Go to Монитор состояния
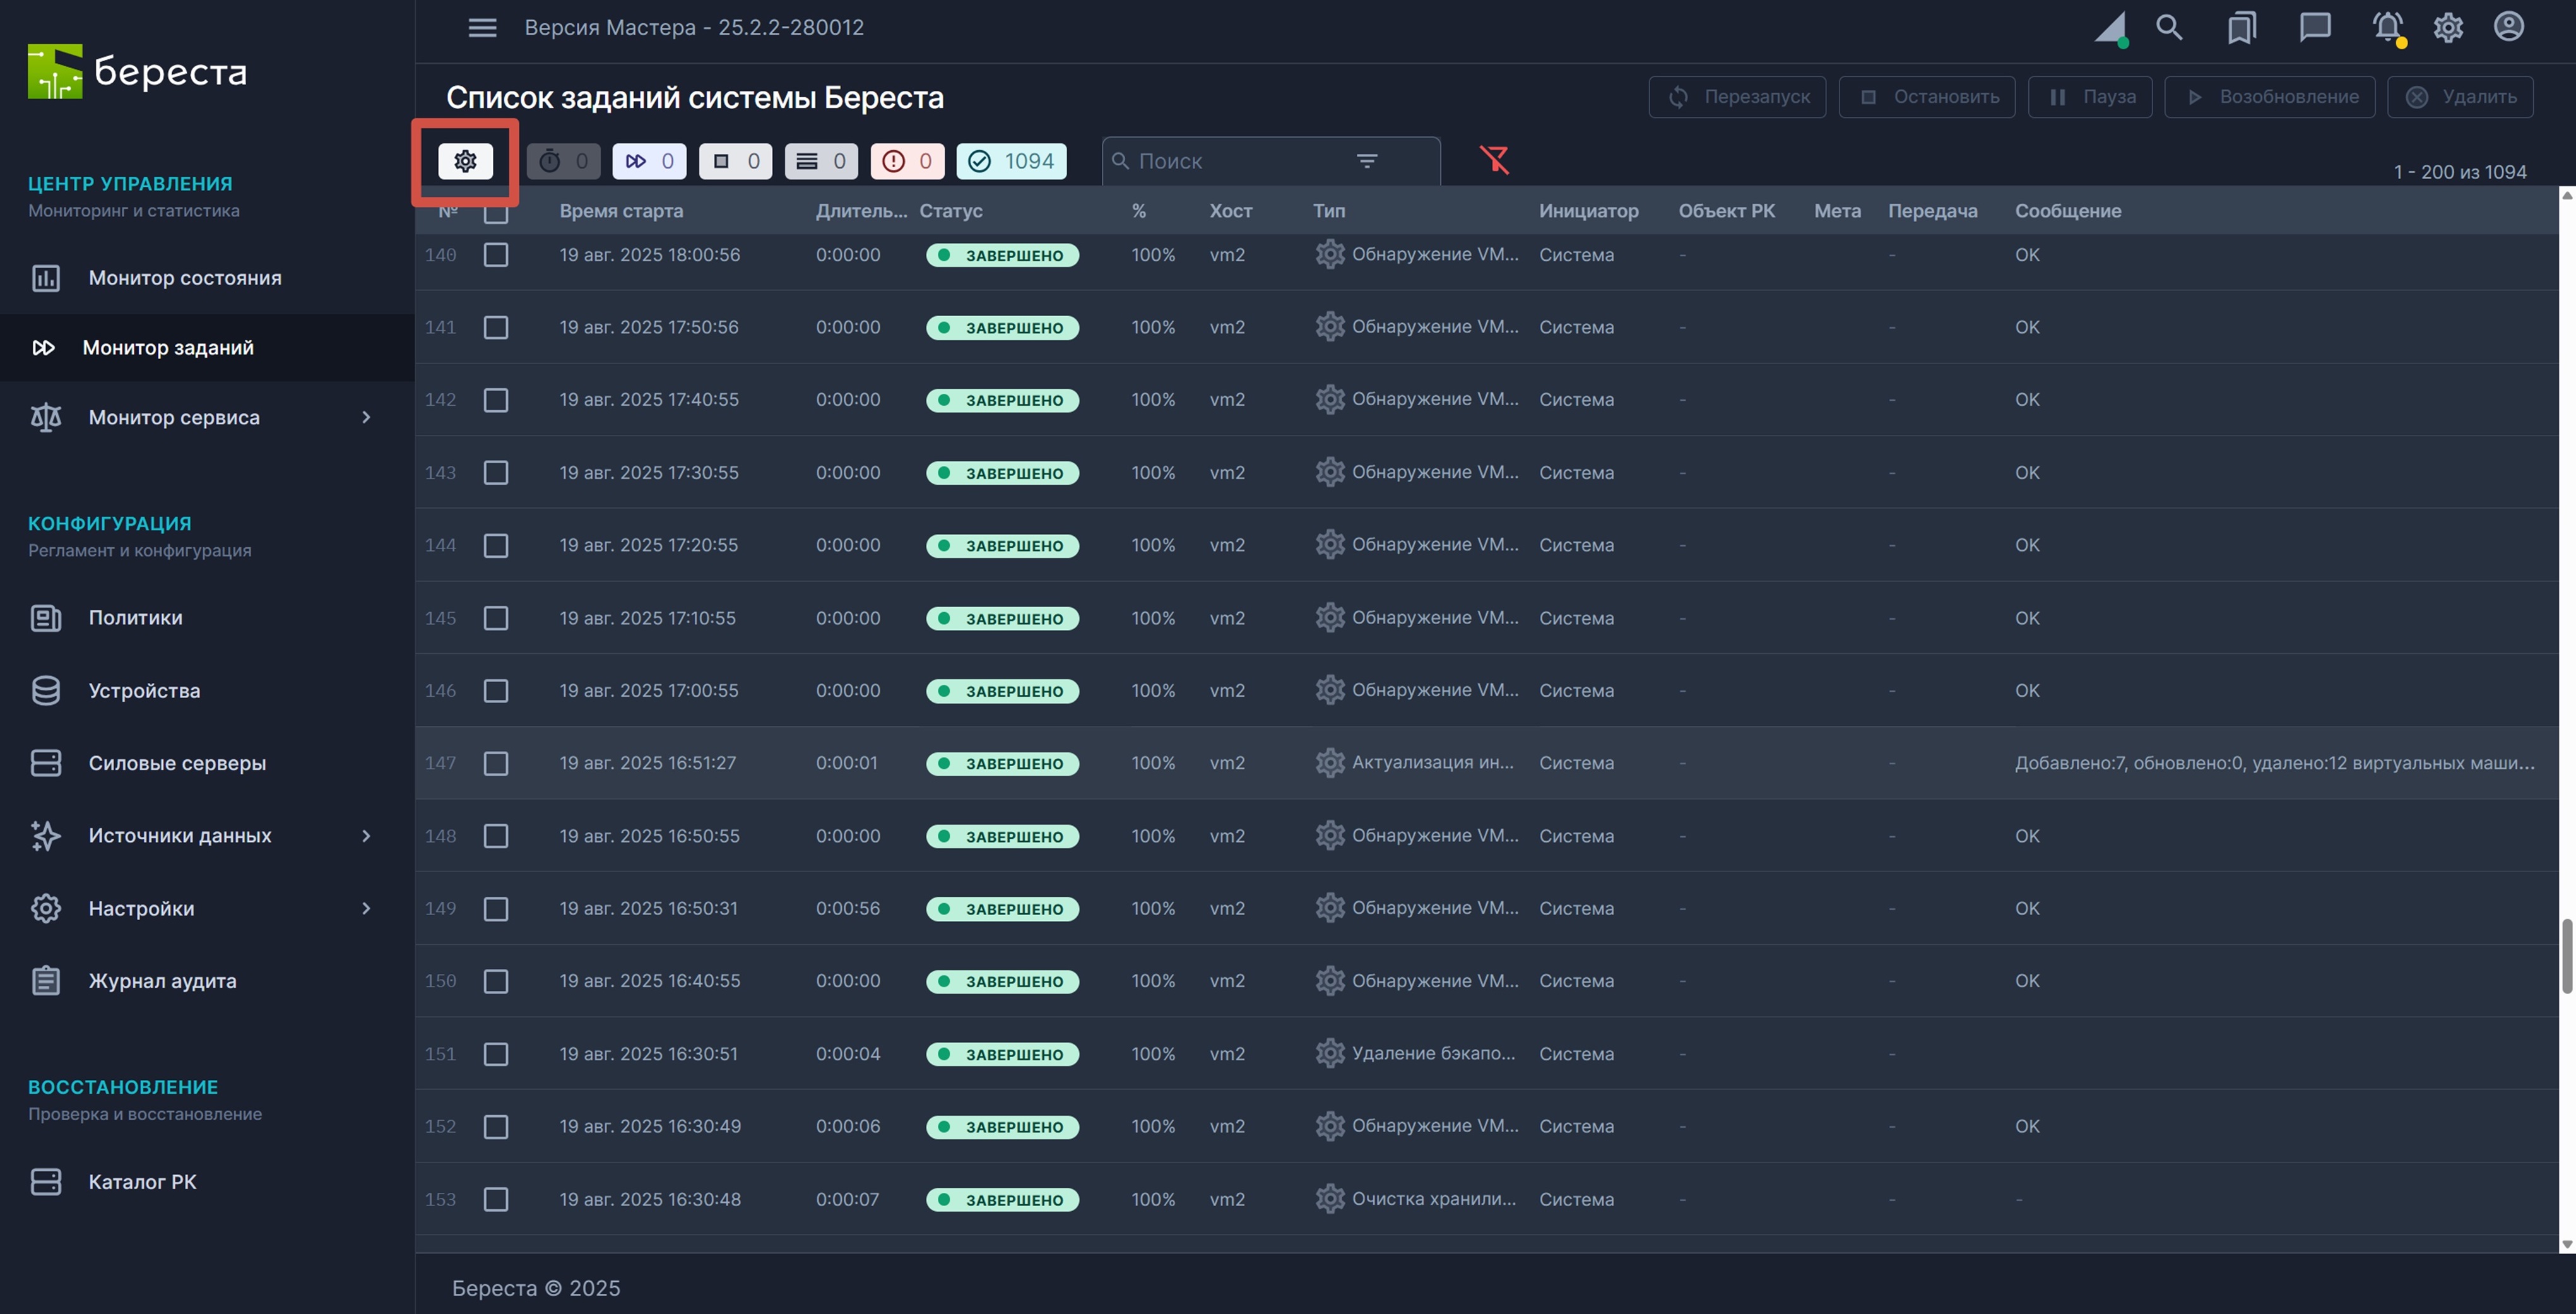Screen dimensions: 2576x1314 point(185,278)
